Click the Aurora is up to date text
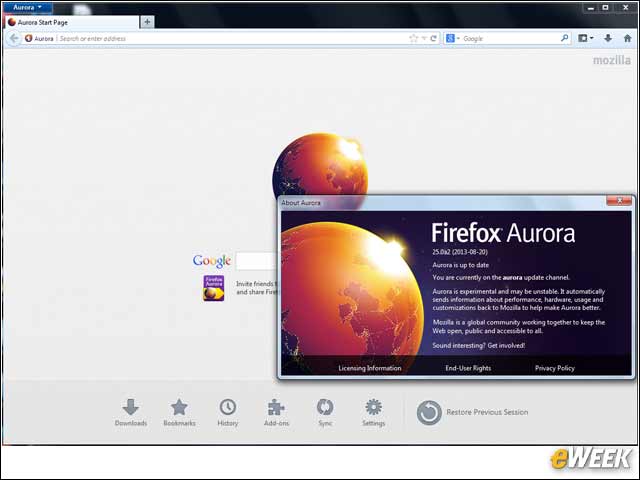This screenshot has height=480, width=640. tap(460, 265)
